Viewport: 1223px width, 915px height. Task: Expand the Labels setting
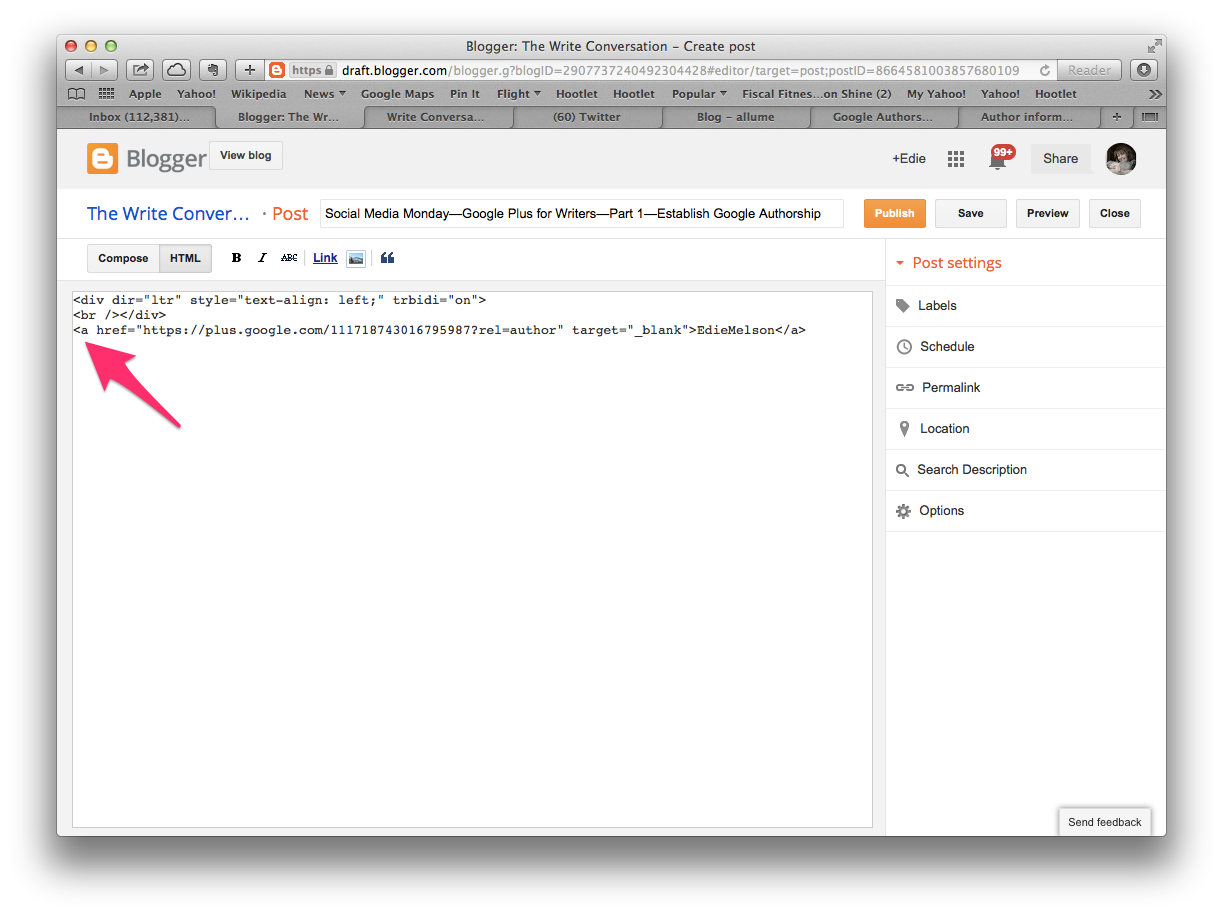point(1025,306)
